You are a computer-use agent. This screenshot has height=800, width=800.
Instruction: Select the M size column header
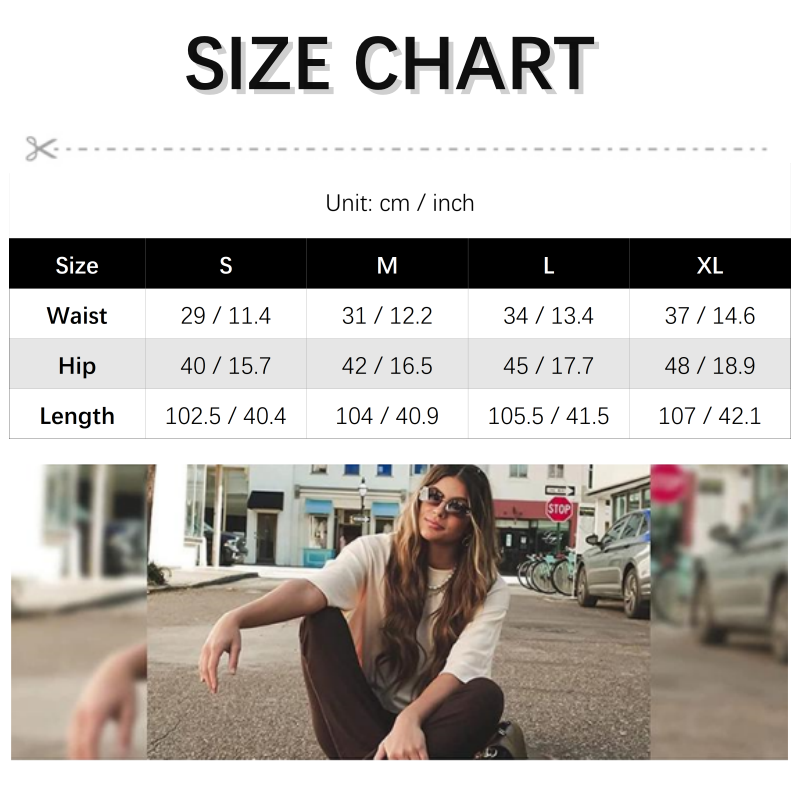[x=387, y=265]
